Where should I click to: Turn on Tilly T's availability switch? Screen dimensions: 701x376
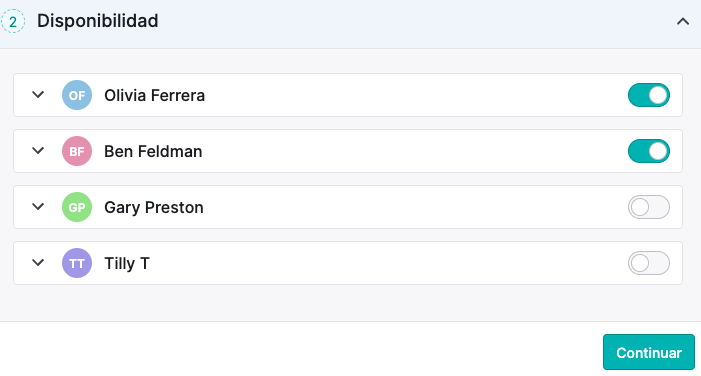(649, 263)
